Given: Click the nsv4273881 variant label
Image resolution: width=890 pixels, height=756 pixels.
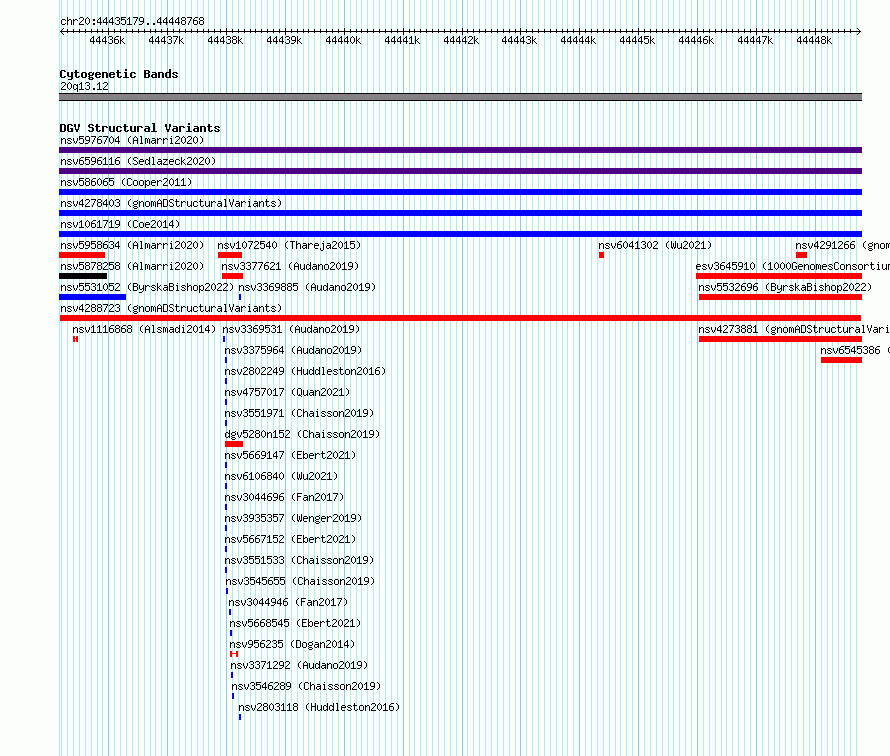Looking at the screenshot, I should pos(794,329).
